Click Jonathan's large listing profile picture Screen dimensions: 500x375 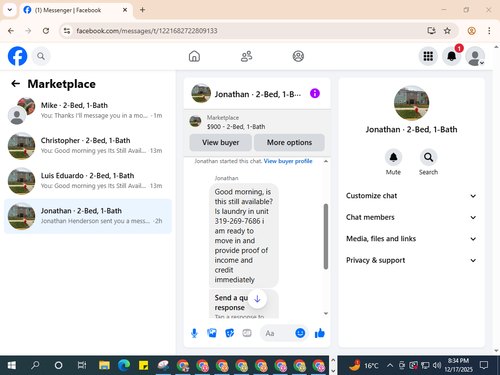click(x=411, y=103)
